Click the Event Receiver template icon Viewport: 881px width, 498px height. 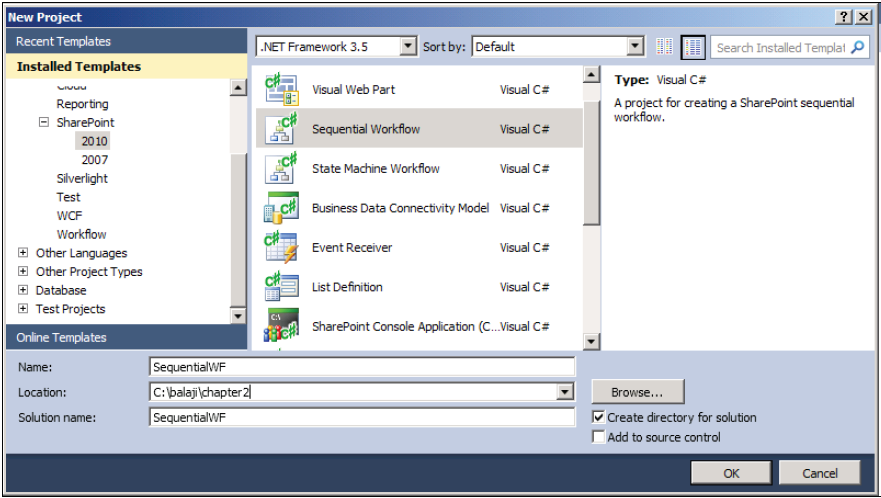pyautogui.click(x=281, y=247)
